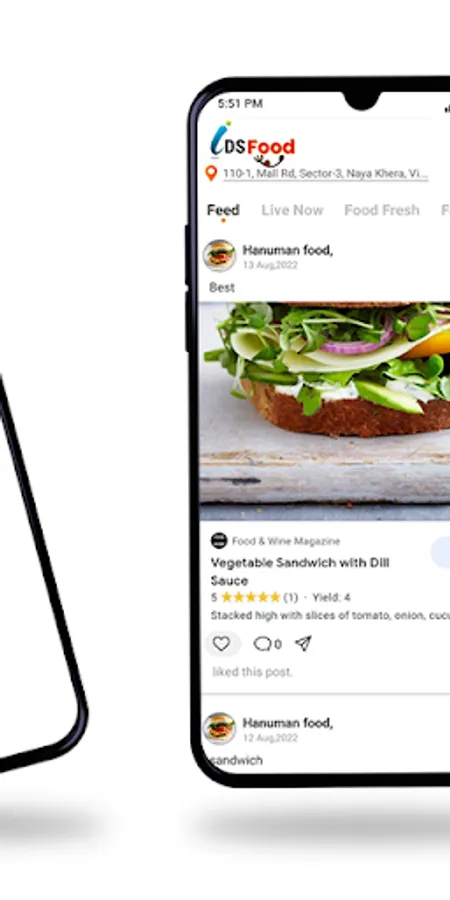Image resolution: width=450 pixels, height=900 pixels.
Task: Open the sandwich photo
Action: pyautogui.click(x=325, y=412)
